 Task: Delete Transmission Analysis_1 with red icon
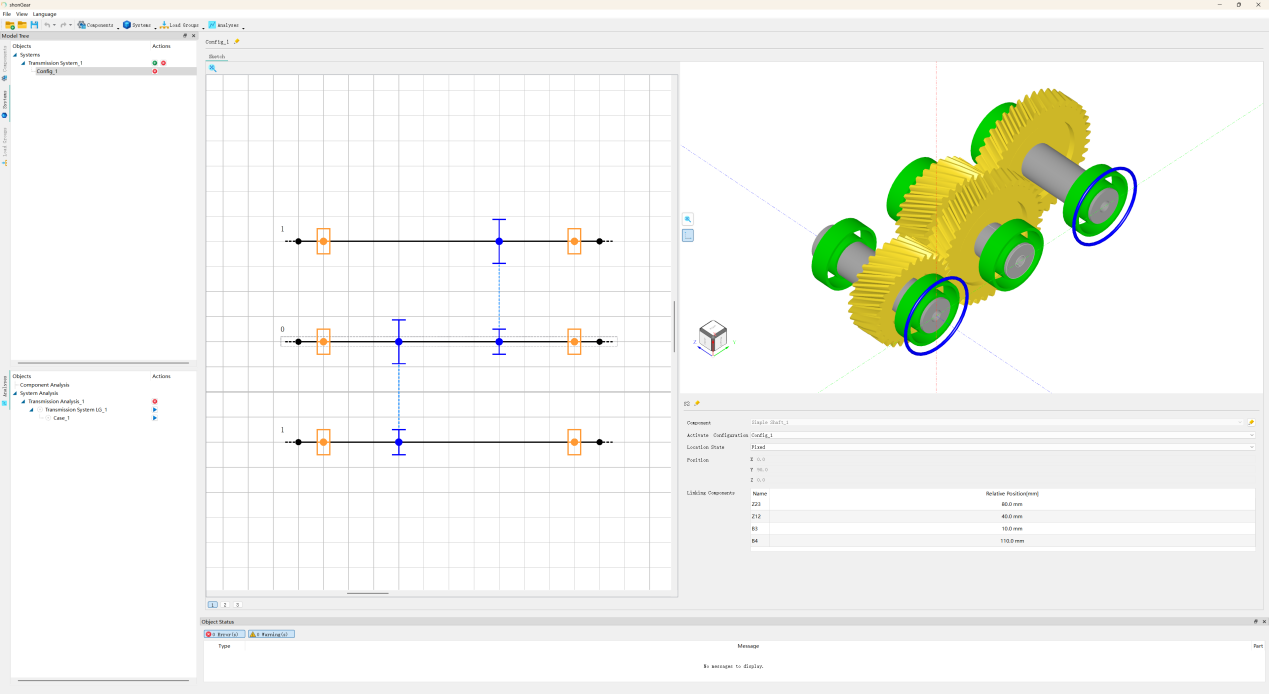tap(155, 401)
